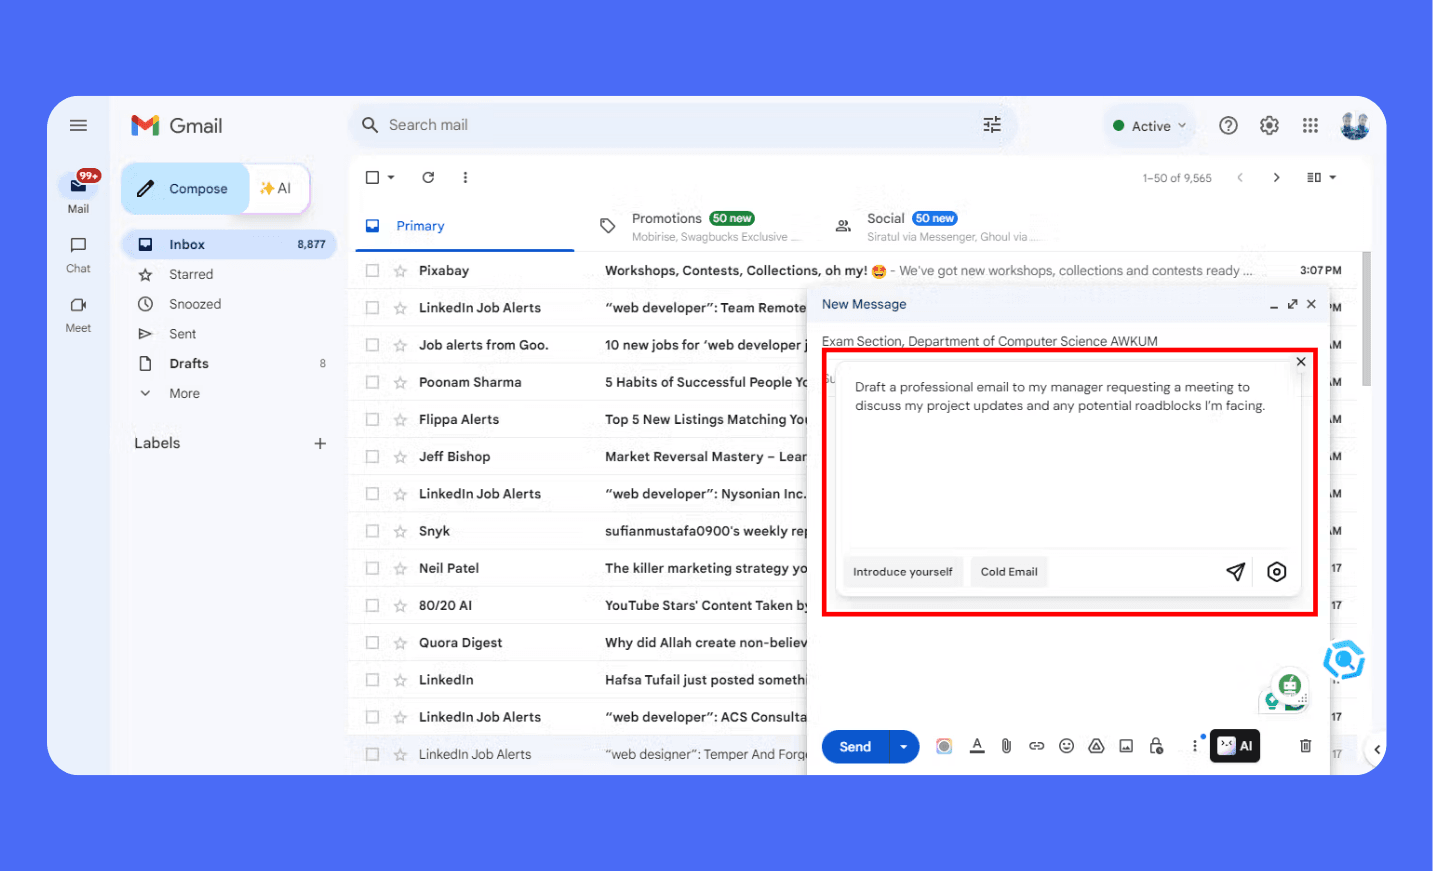Click the AI button next to Compose

point(277,188)
